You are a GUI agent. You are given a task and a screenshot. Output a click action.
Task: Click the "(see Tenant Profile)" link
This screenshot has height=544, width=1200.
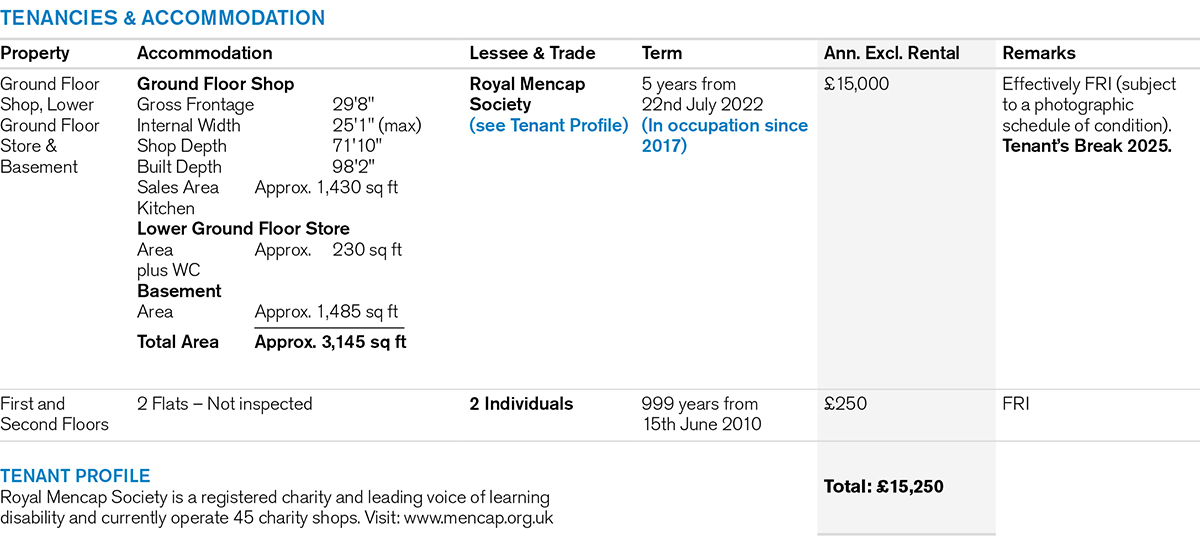(548, 126)
